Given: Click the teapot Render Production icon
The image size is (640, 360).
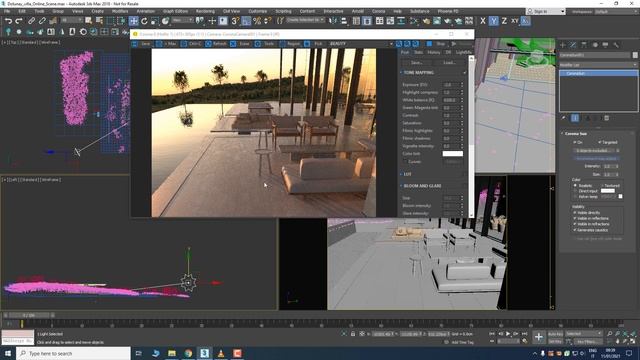Looking at the screenshot, I should [x=448, y=21].
